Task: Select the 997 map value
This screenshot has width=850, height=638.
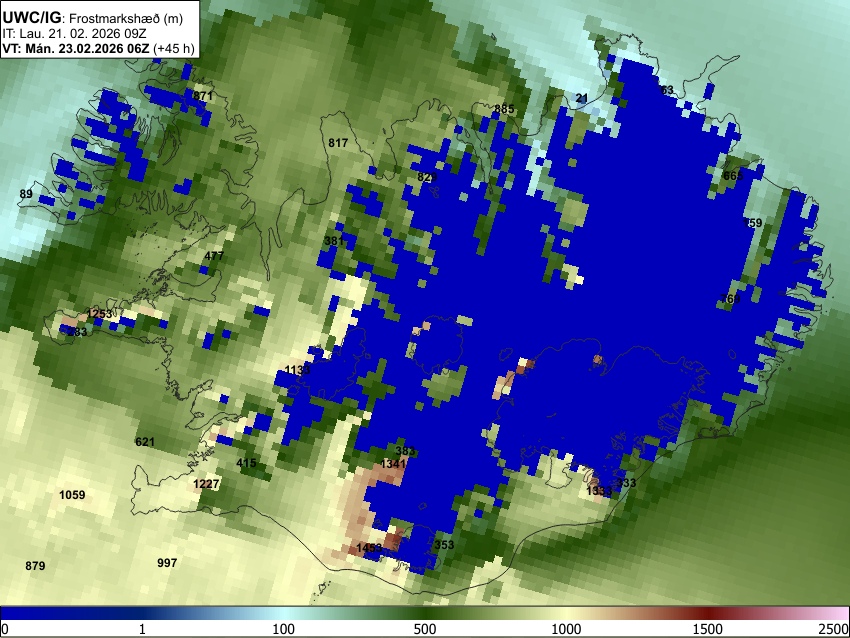Action: [167, 563]
